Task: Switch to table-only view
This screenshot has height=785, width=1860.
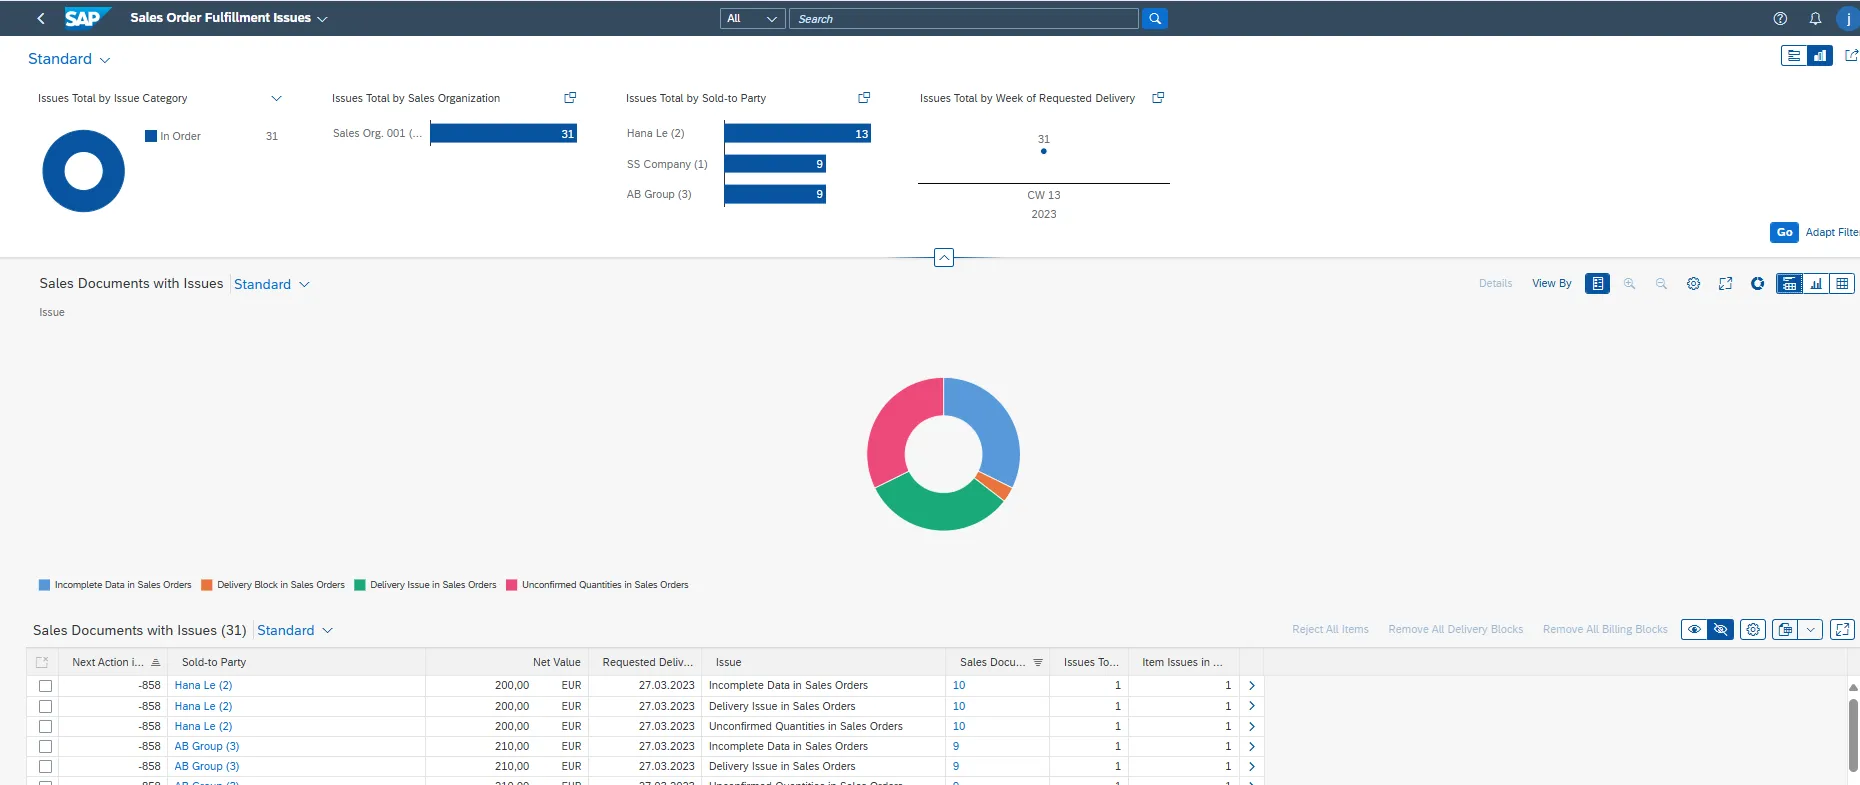Action: point(1842,284)
